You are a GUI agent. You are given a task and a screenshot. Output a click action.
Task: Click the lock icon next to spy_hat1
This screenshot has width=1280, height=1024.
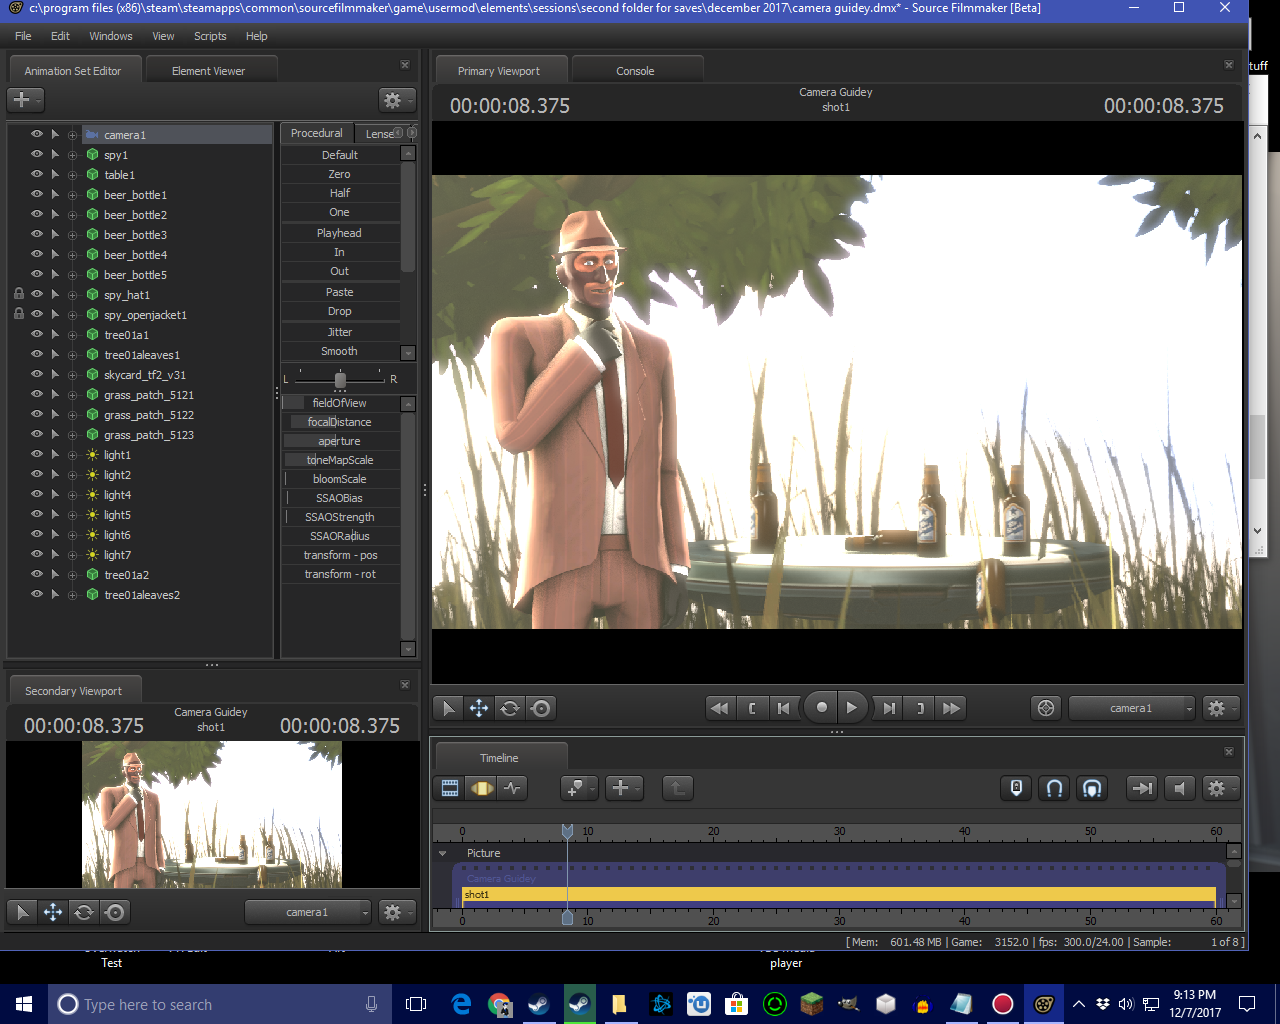click(19, 294)
